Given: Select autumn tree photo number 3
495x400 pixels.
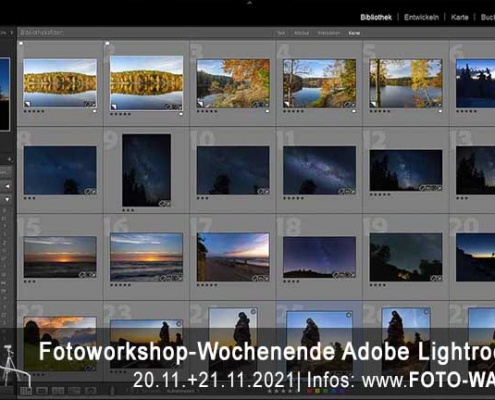Looking at the screenshot, I should [233, 83].
